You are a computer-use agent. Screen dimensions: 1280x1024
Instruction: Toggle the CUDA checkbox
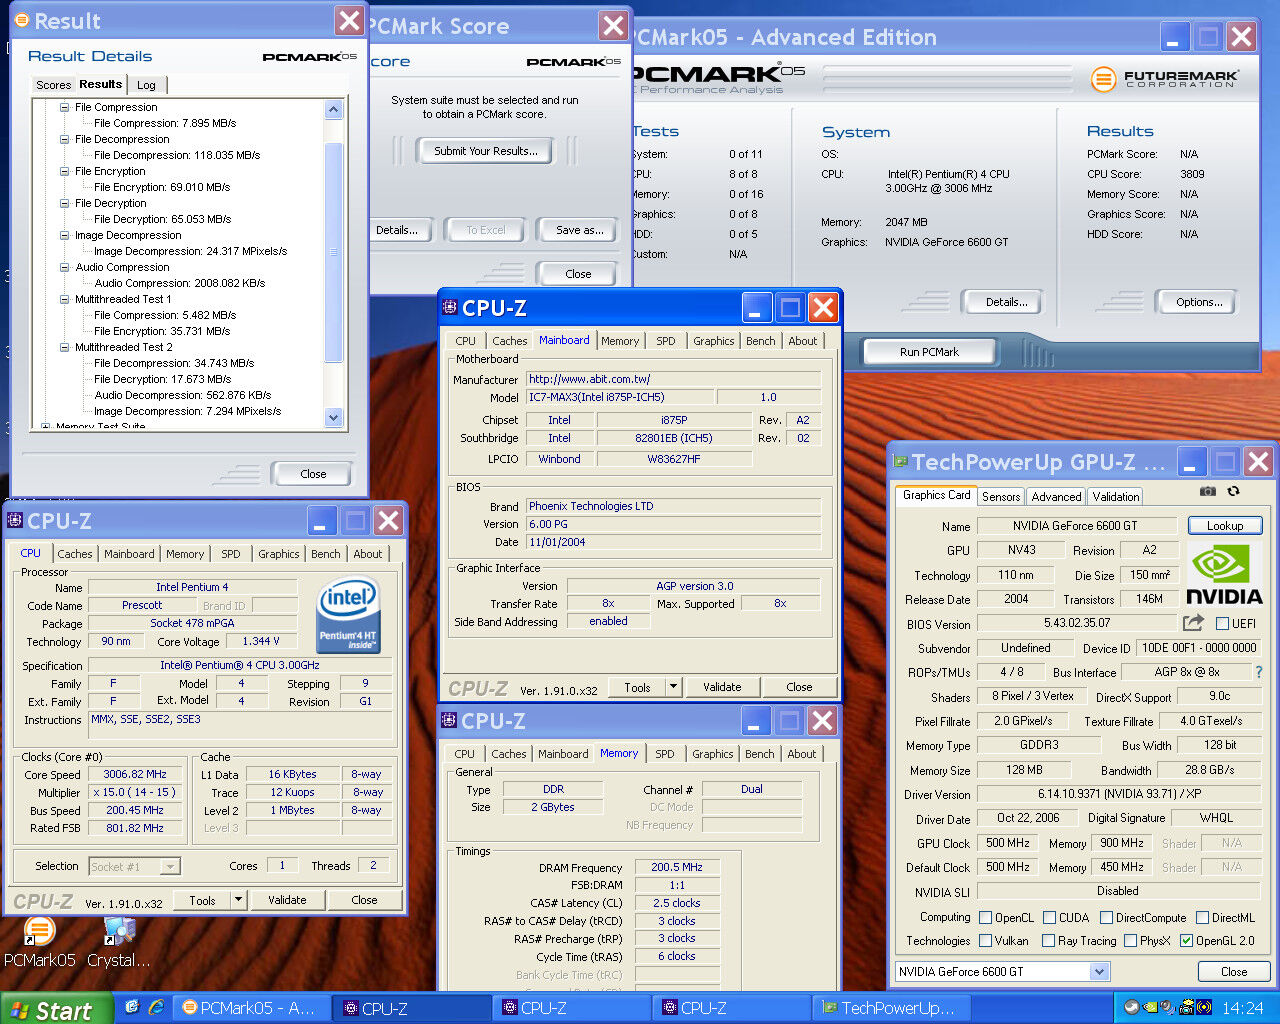[x=1050, y=917]
